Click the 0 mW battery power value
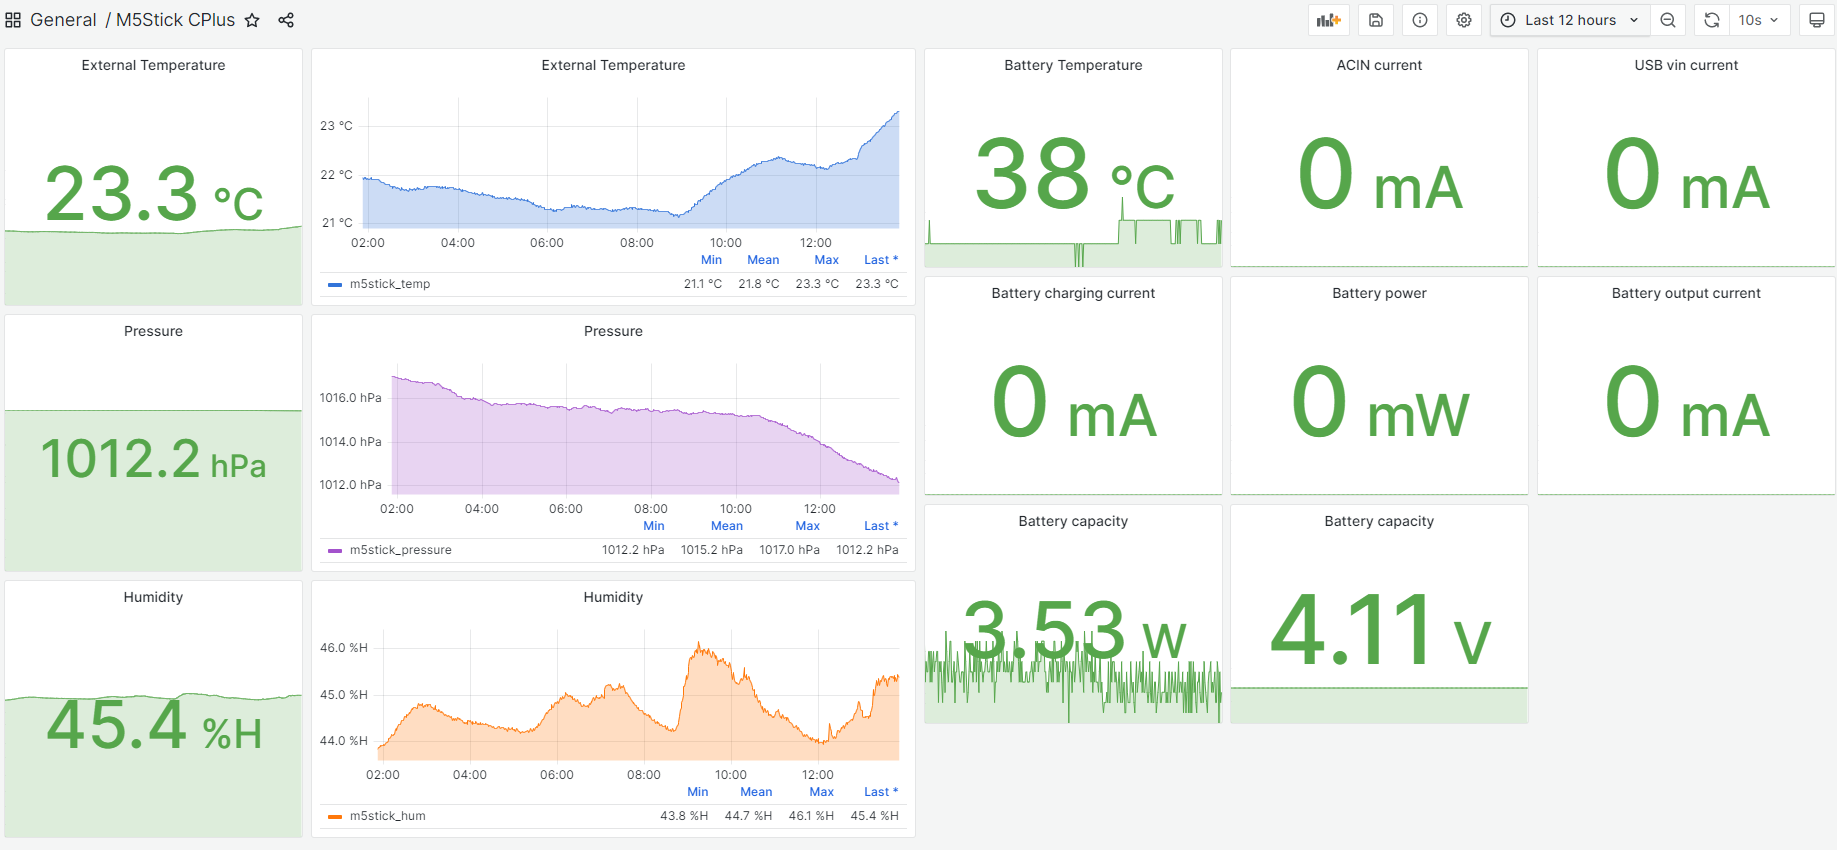1837x850 pixels. (1380, 403)
